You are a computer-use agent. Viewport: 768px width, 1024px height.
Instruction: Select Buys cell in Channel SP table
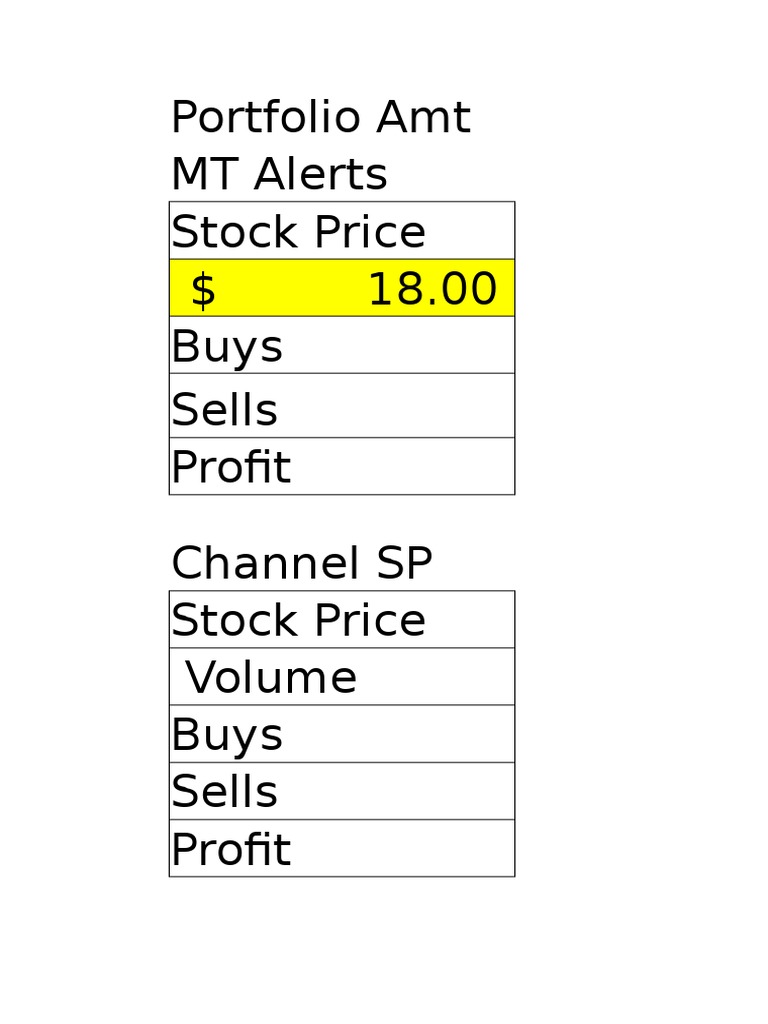[341, 734]
